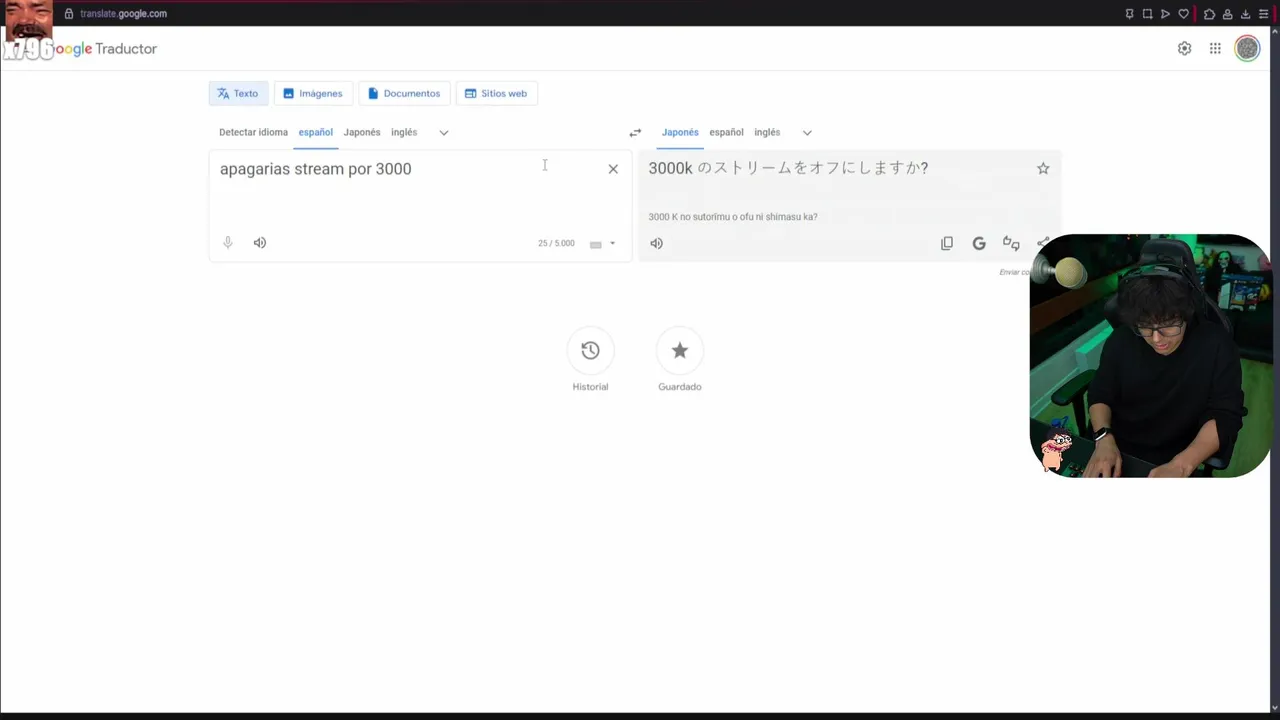Expand the target language list

tap(807, 132)
